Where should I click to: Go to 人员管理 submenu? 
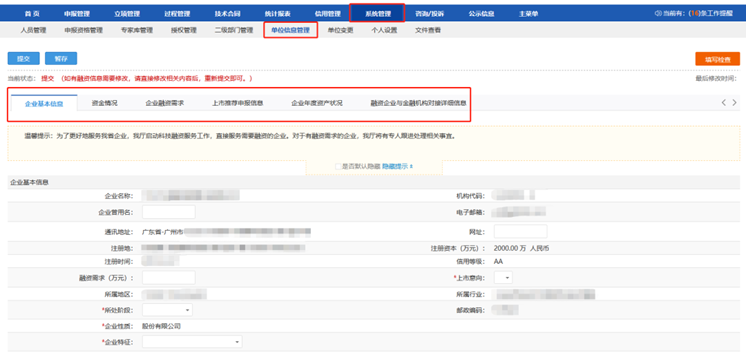(33, 30)
